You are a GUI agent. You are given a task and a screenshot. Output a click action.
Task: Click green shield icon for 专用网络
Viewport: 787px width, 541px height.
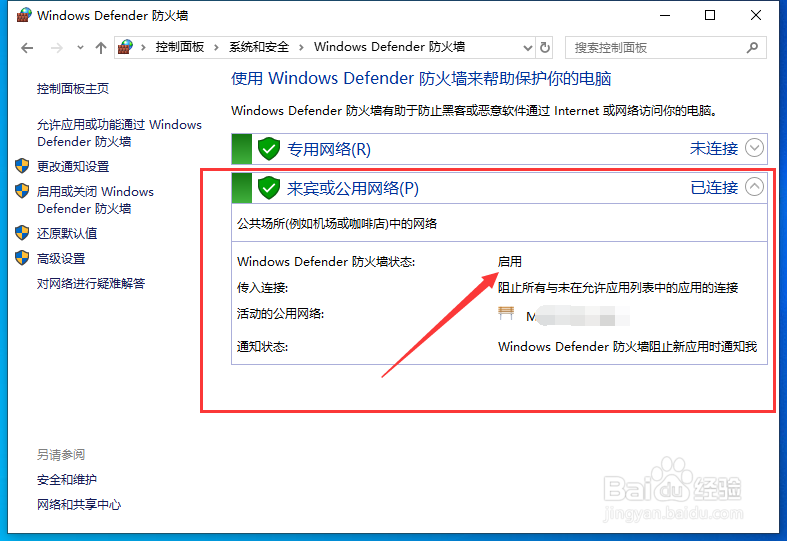269,149
